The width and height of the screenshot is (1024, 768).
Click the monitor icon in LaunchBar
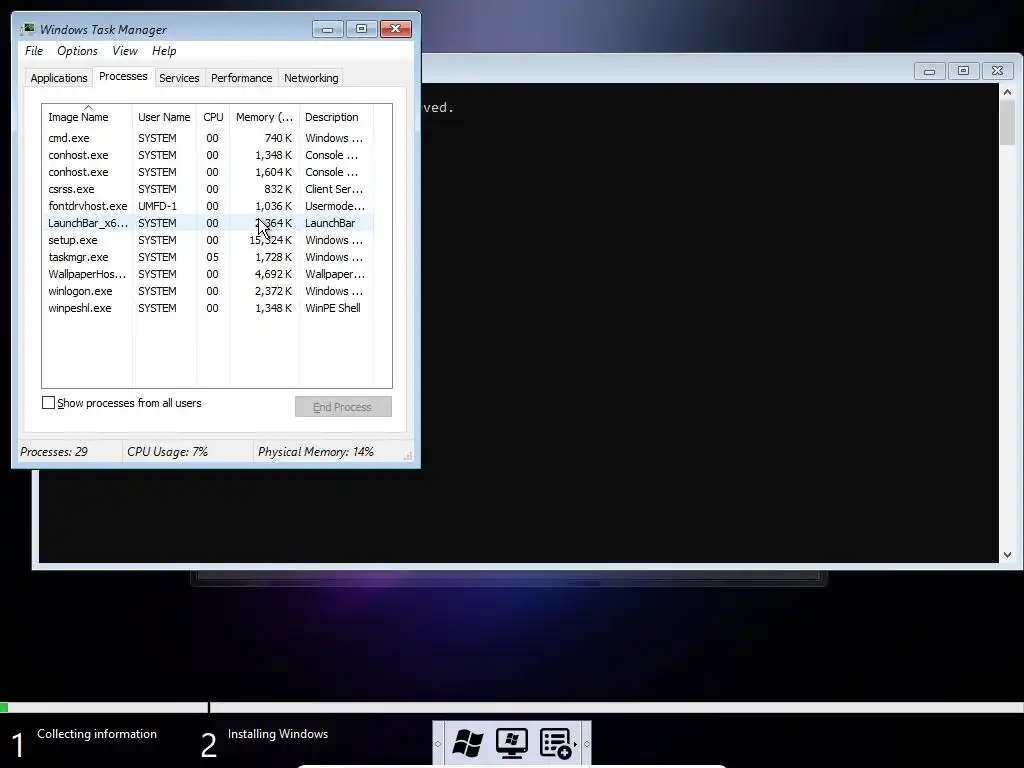click(511, 743)
